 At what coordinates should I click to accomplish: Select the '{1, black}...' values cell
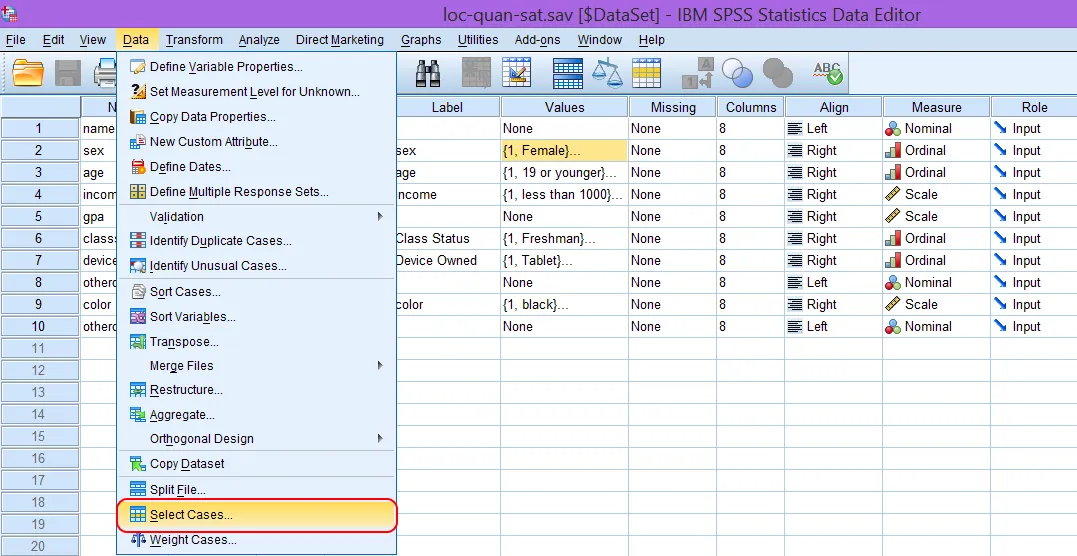point(564,304)
